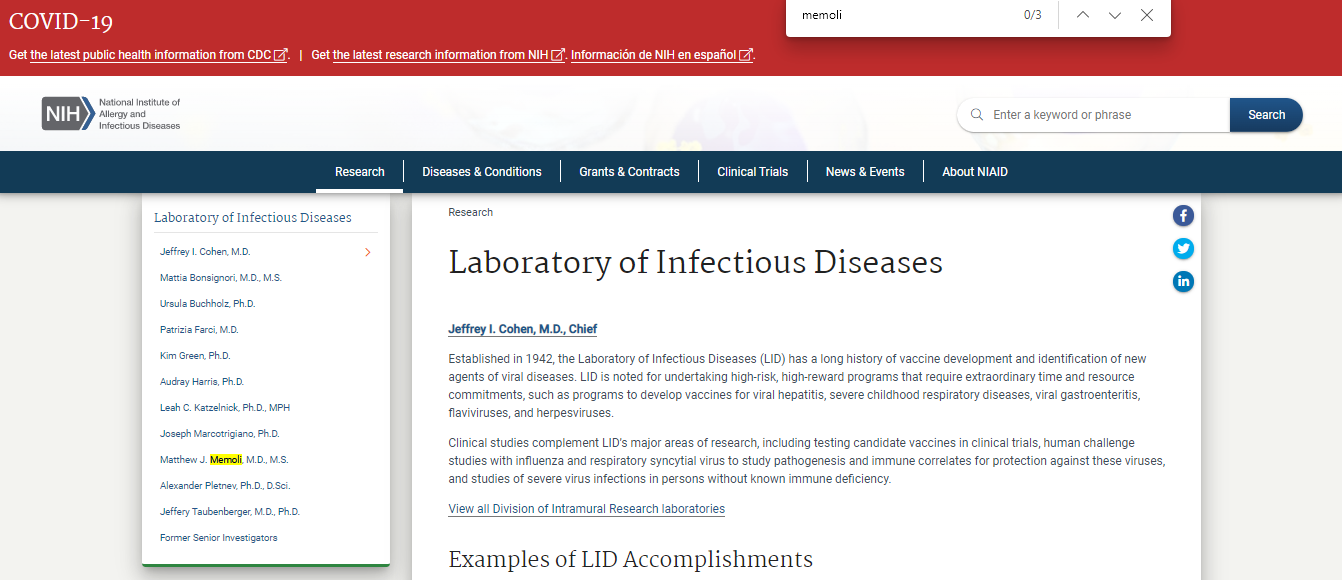This screenshot has width=1342, height=580.
Task: Select Matthew J. Memoli, M.D., M.S.
Action: pos(224,460)
